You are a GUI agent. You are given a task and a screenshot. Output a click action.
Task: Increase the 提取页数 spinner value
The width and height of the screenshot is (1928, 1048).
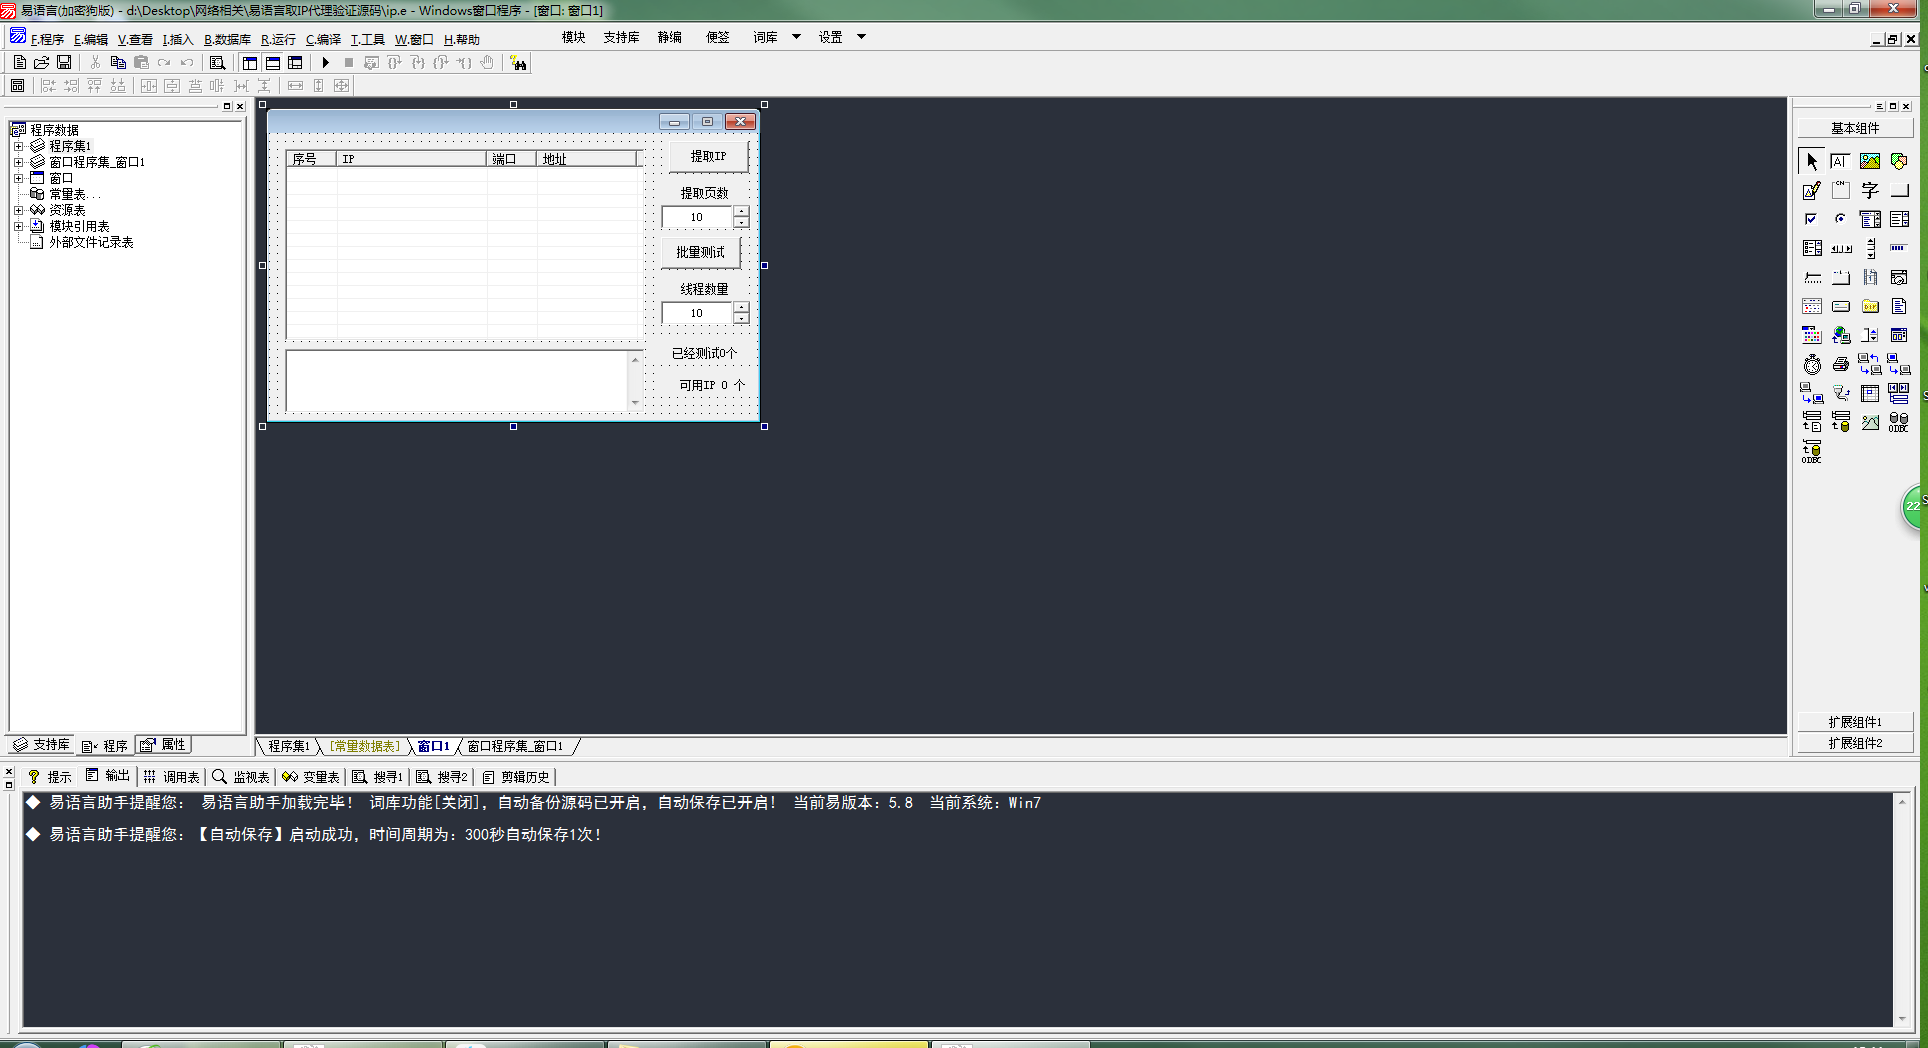pos(741,212)
